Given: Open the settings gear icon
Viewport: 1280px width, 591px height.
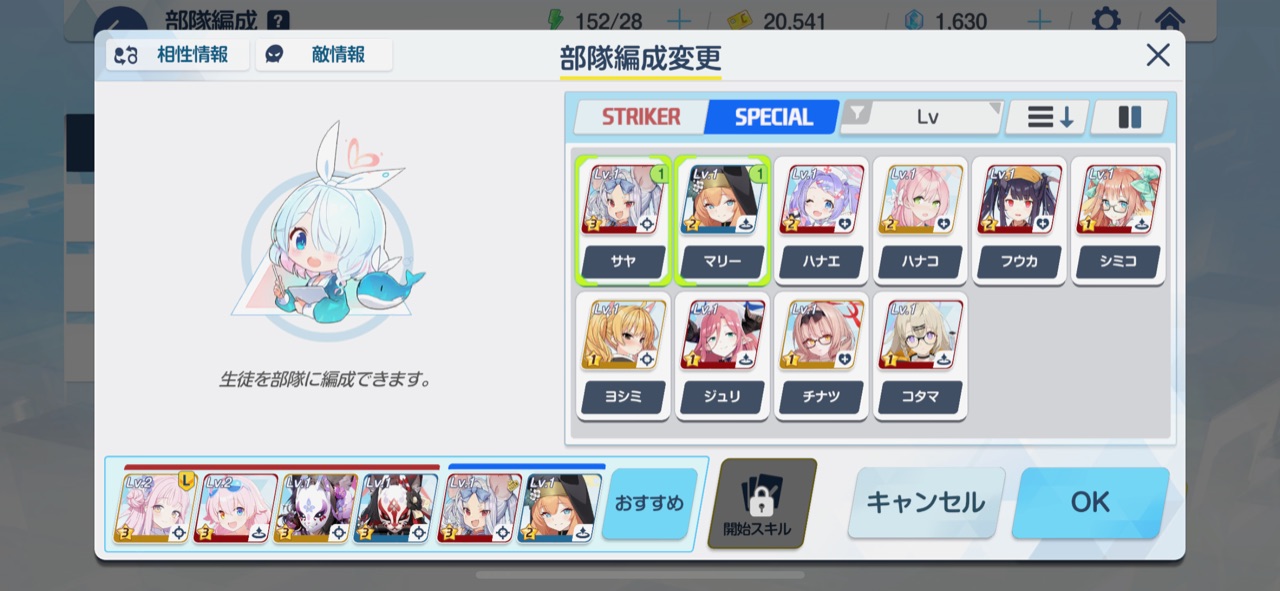Looking at the screenshot, I should click(x=1105, y=20).
